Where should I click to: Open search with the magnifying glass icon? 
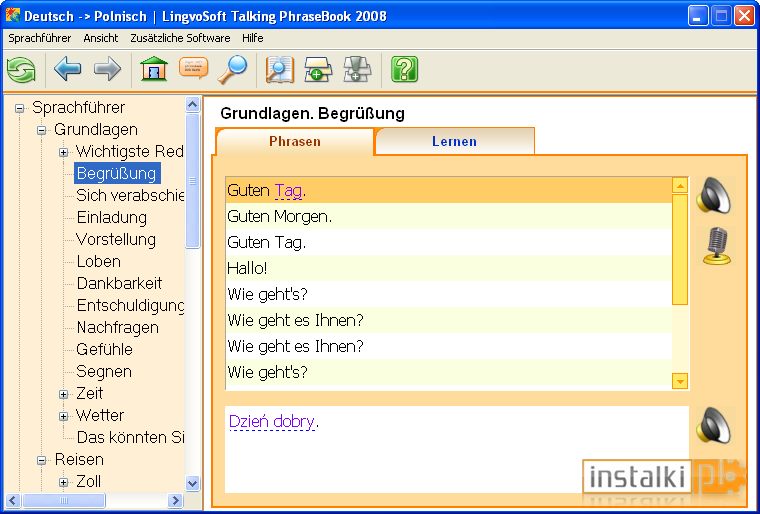click(x=232, y=70)
